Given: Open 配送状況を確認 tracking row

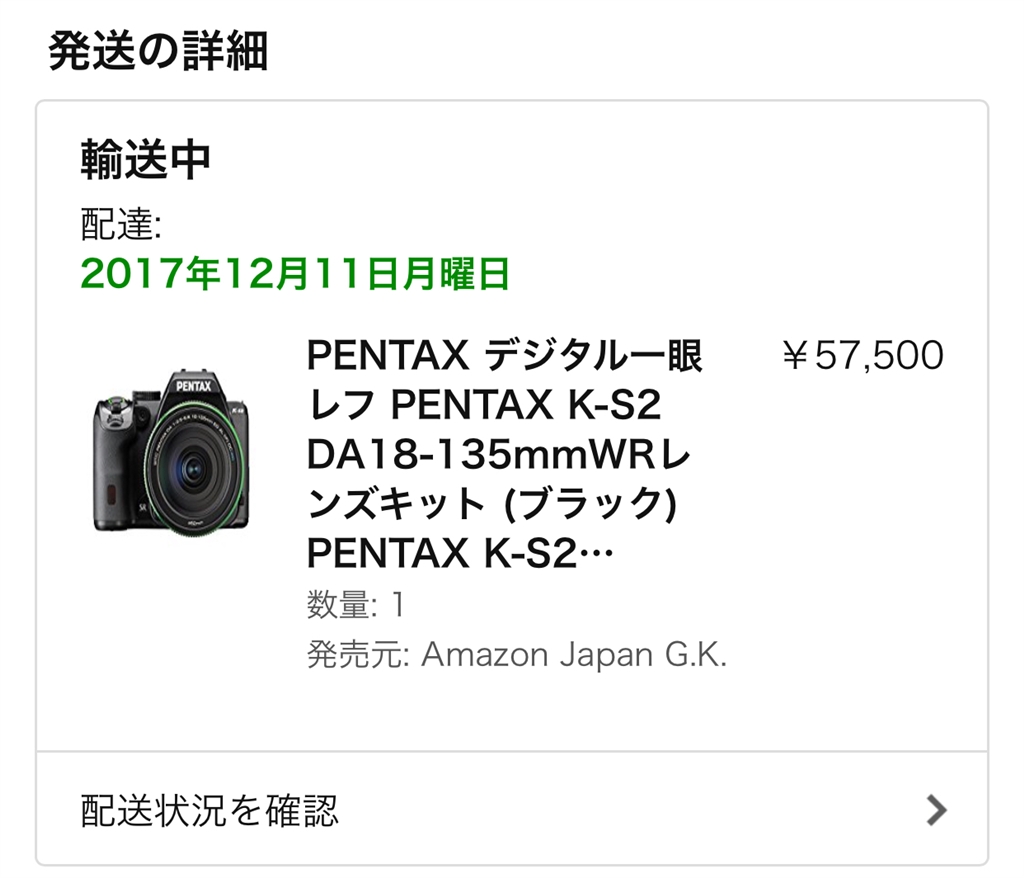Looking at the screenshot, I should click(x=512, y=809).
